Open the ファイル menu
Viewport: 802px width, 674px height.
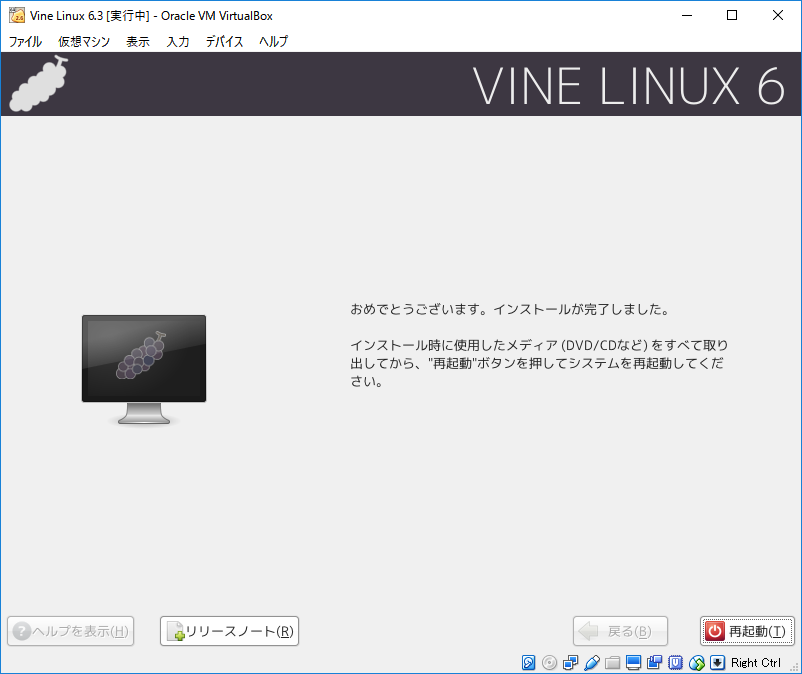pyautogui.click(x=26, y=42)
